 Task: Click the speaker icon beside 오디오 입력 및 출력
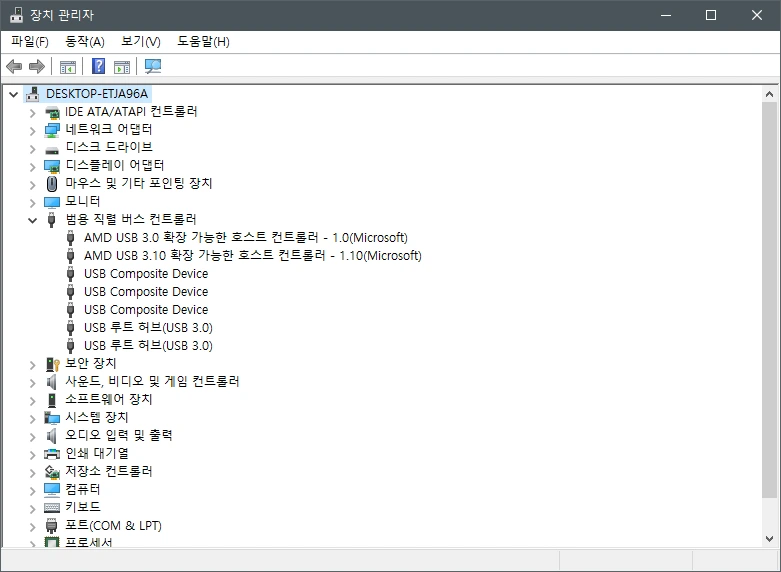(51, 435)
